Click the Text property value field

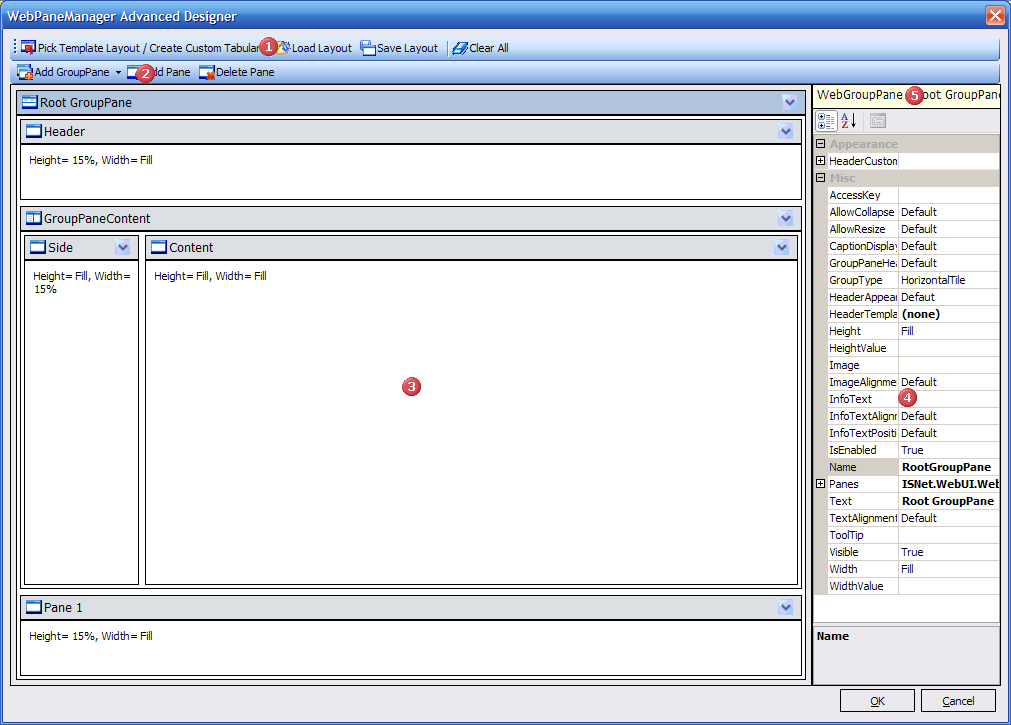point(948,501)
